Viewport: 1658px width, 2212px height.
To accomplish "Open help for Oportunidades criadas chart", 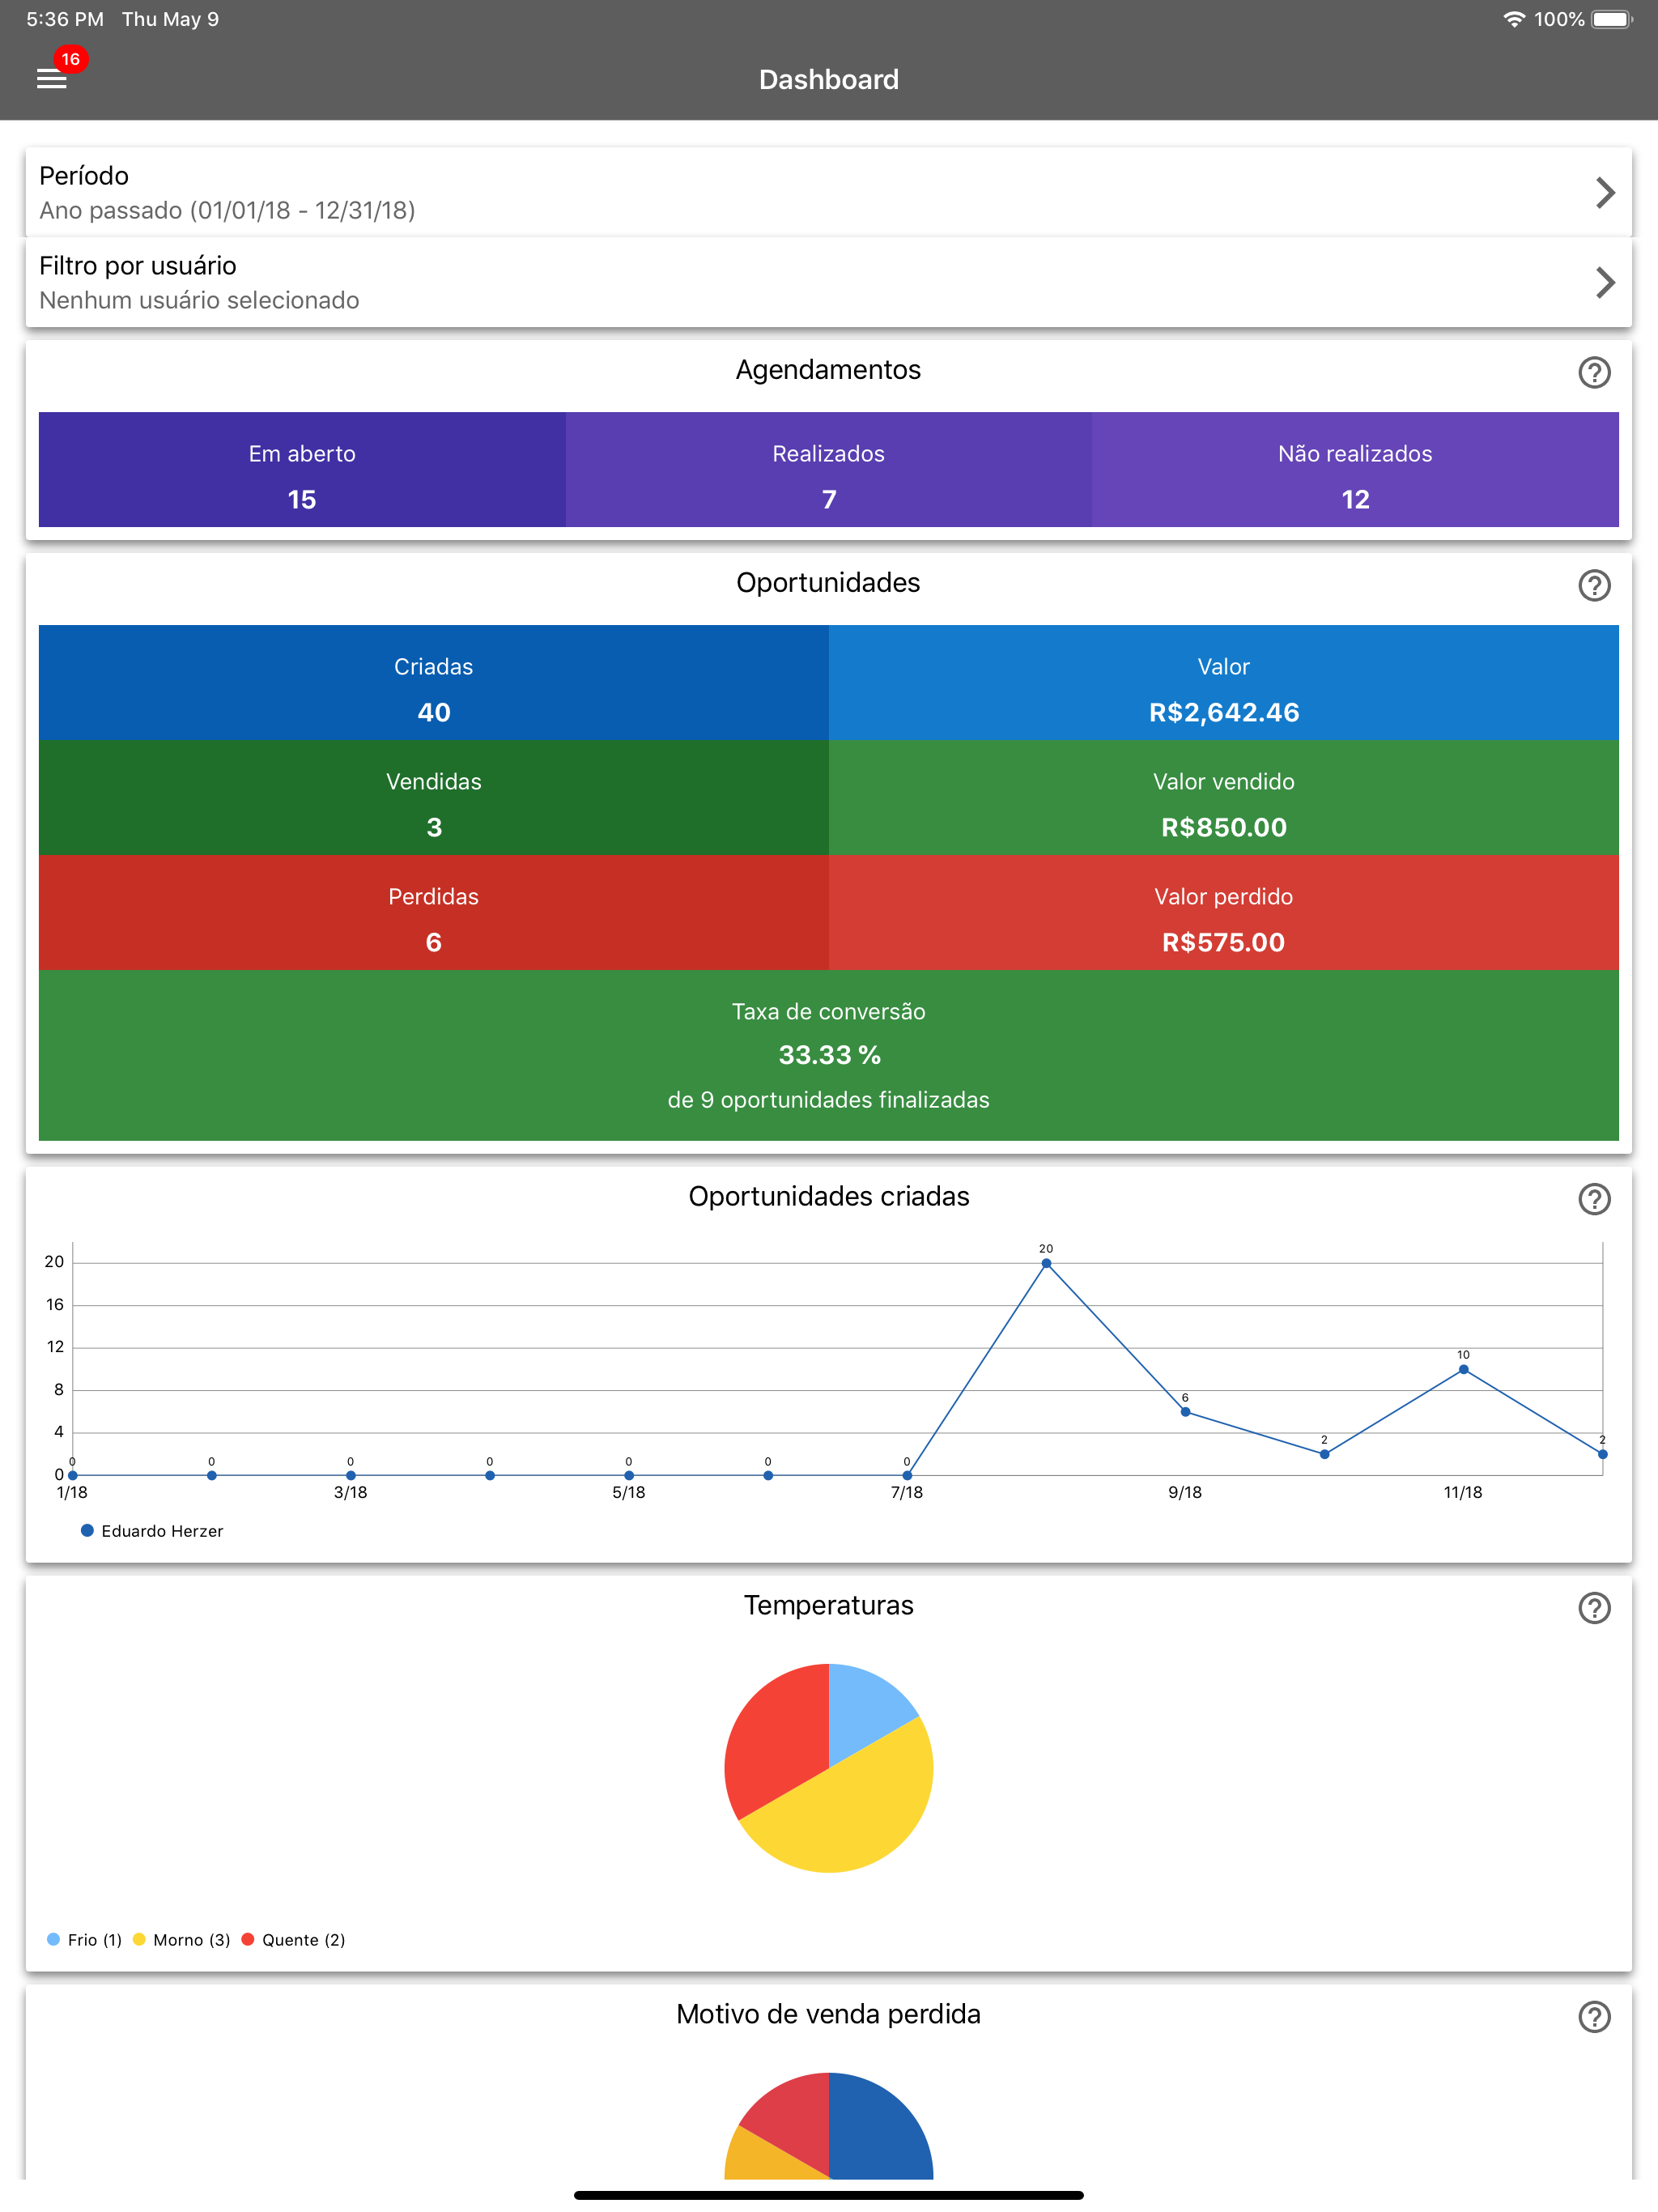I will [1594, 1198].
